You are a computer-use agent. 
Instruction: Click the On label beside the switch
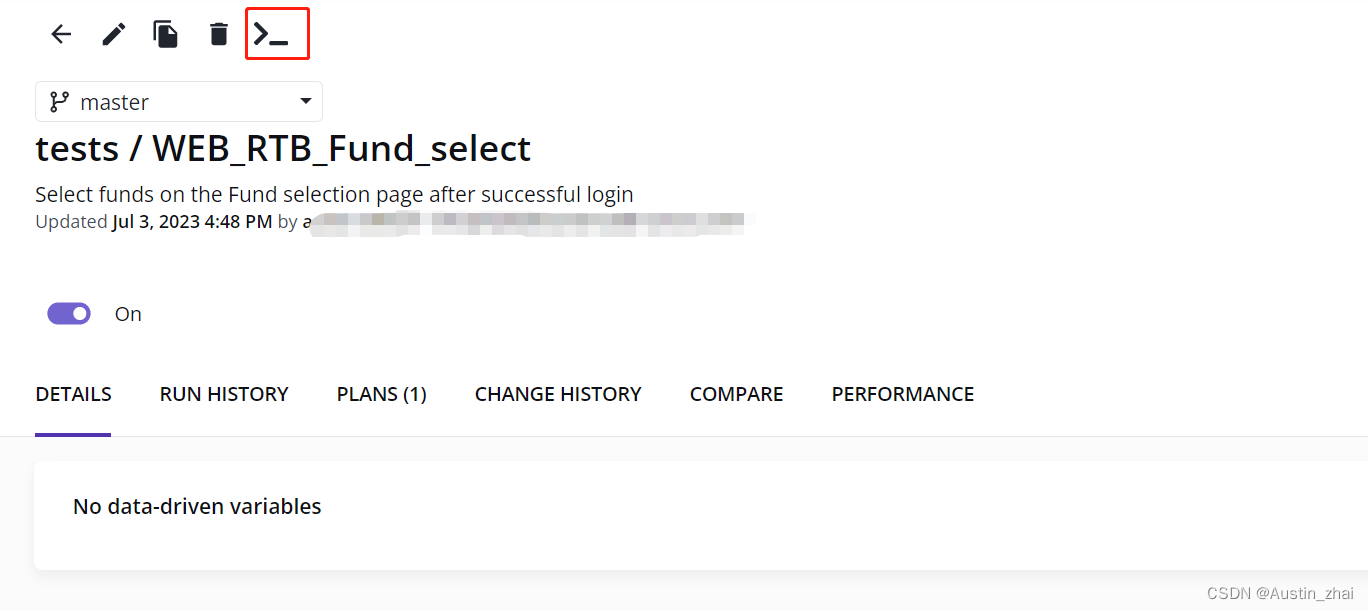[x=128, y=314]
